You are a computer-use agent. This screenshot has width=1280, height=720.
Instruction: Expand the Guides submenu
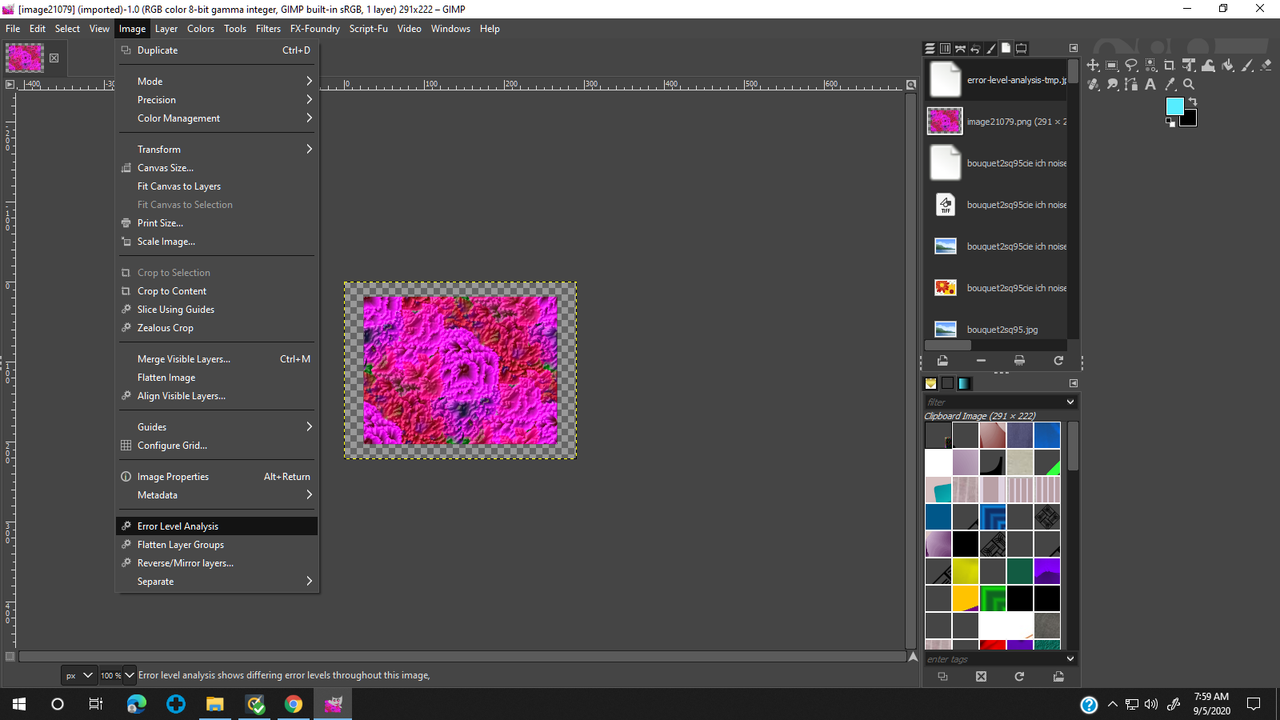point(217,427)
